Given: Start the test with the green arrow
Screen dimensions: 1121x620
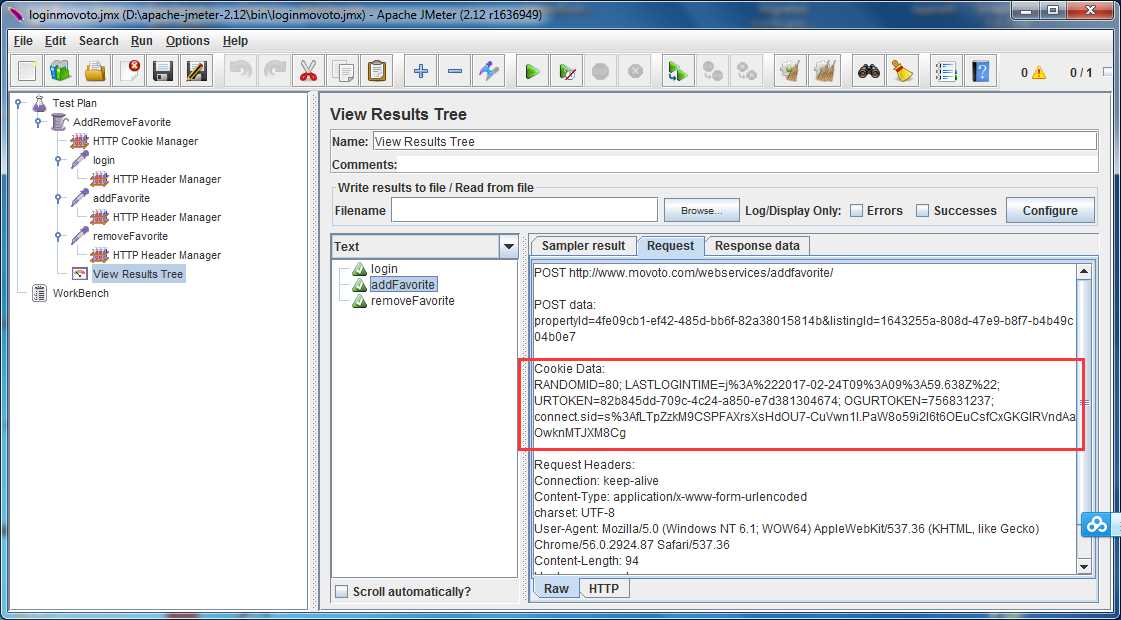Looking at the screenshot, I should [532, 72].
